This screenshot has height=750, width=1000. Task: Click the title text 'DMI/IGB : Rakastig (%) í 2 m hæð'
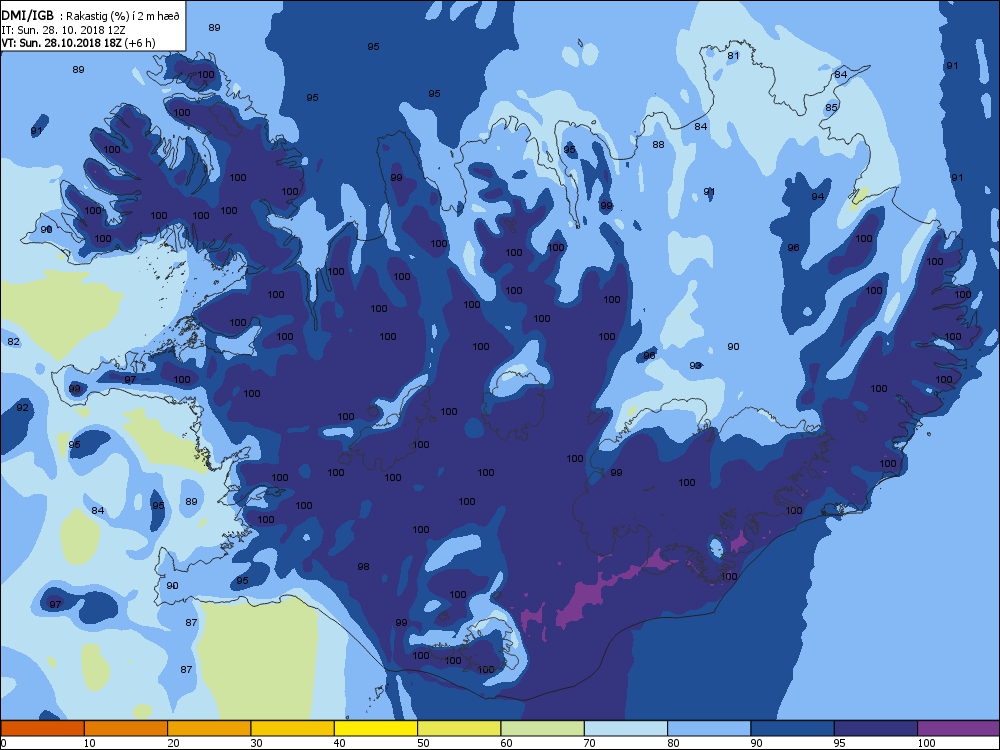[x=91, y=16]
